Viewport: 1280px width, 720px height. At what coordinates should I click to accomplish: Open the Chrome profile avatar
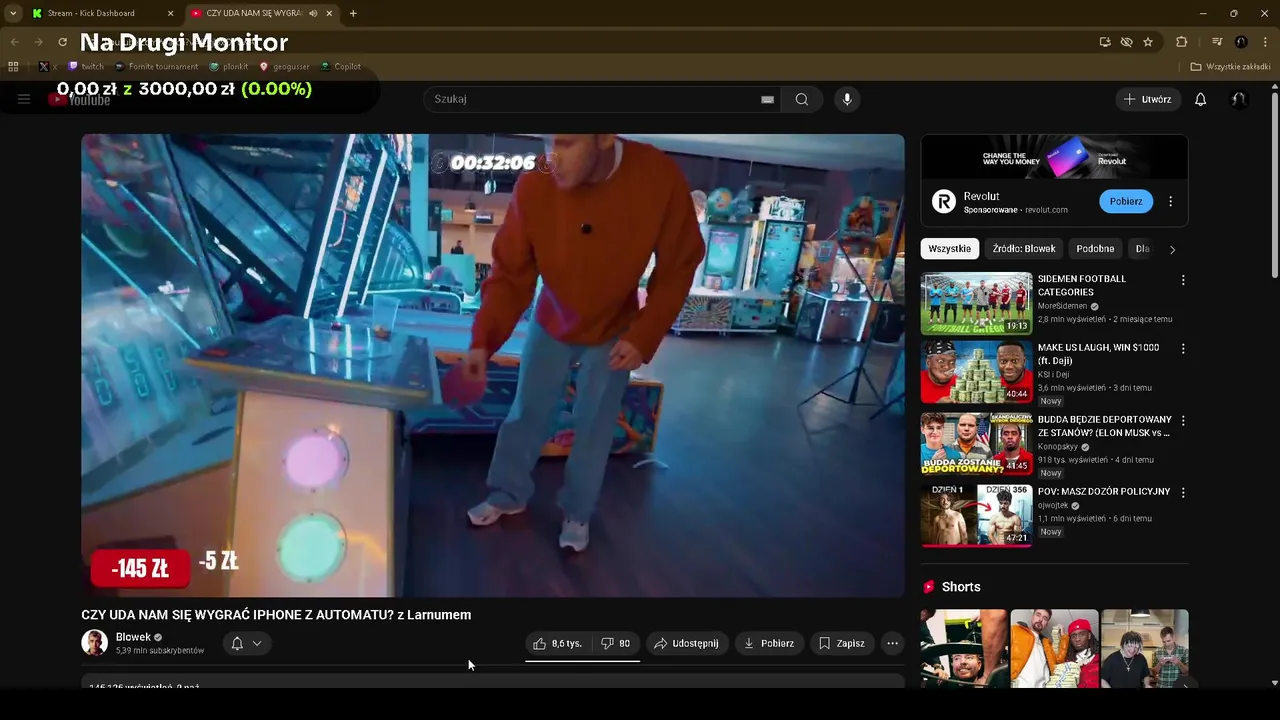coord(1241,42)
